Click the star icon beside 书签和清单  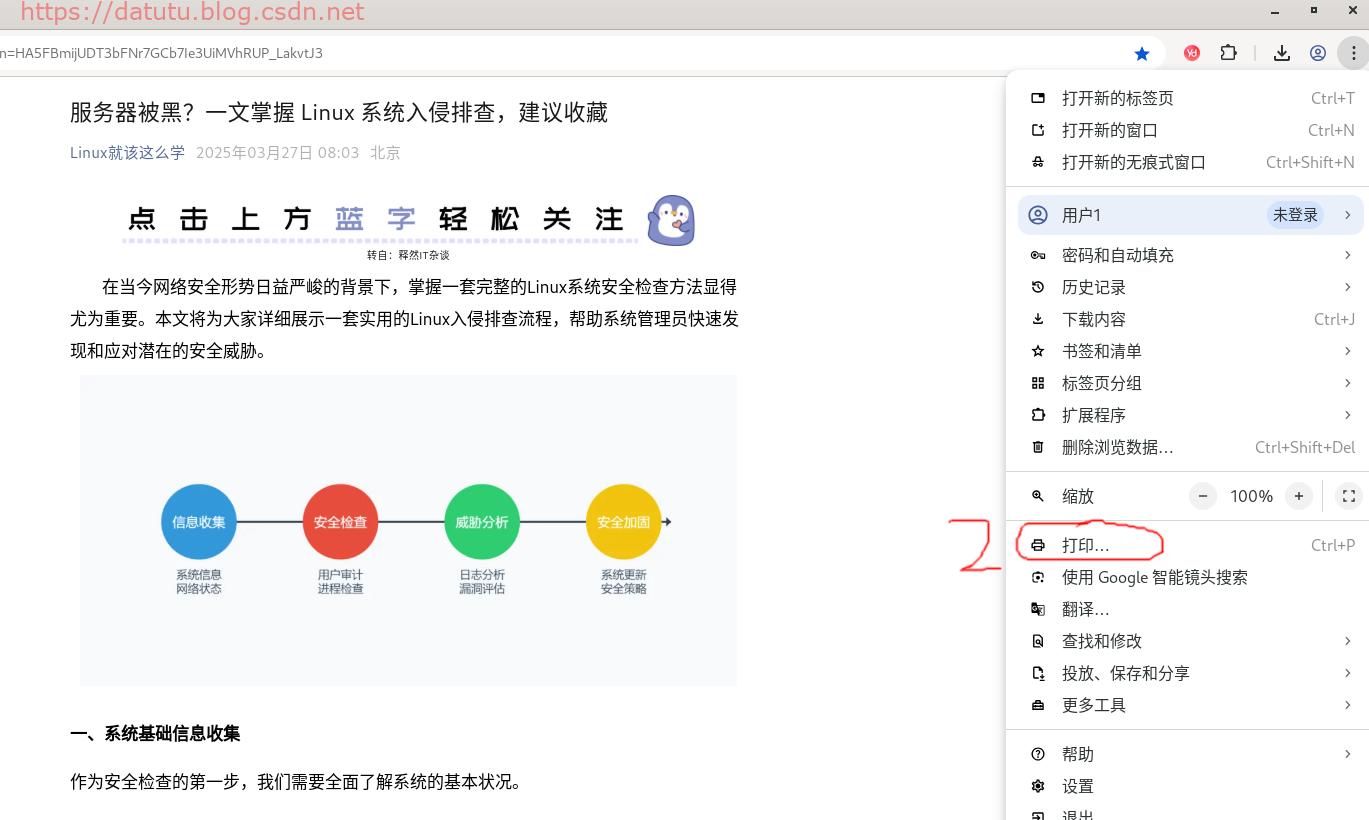(x=1038, y=351)
